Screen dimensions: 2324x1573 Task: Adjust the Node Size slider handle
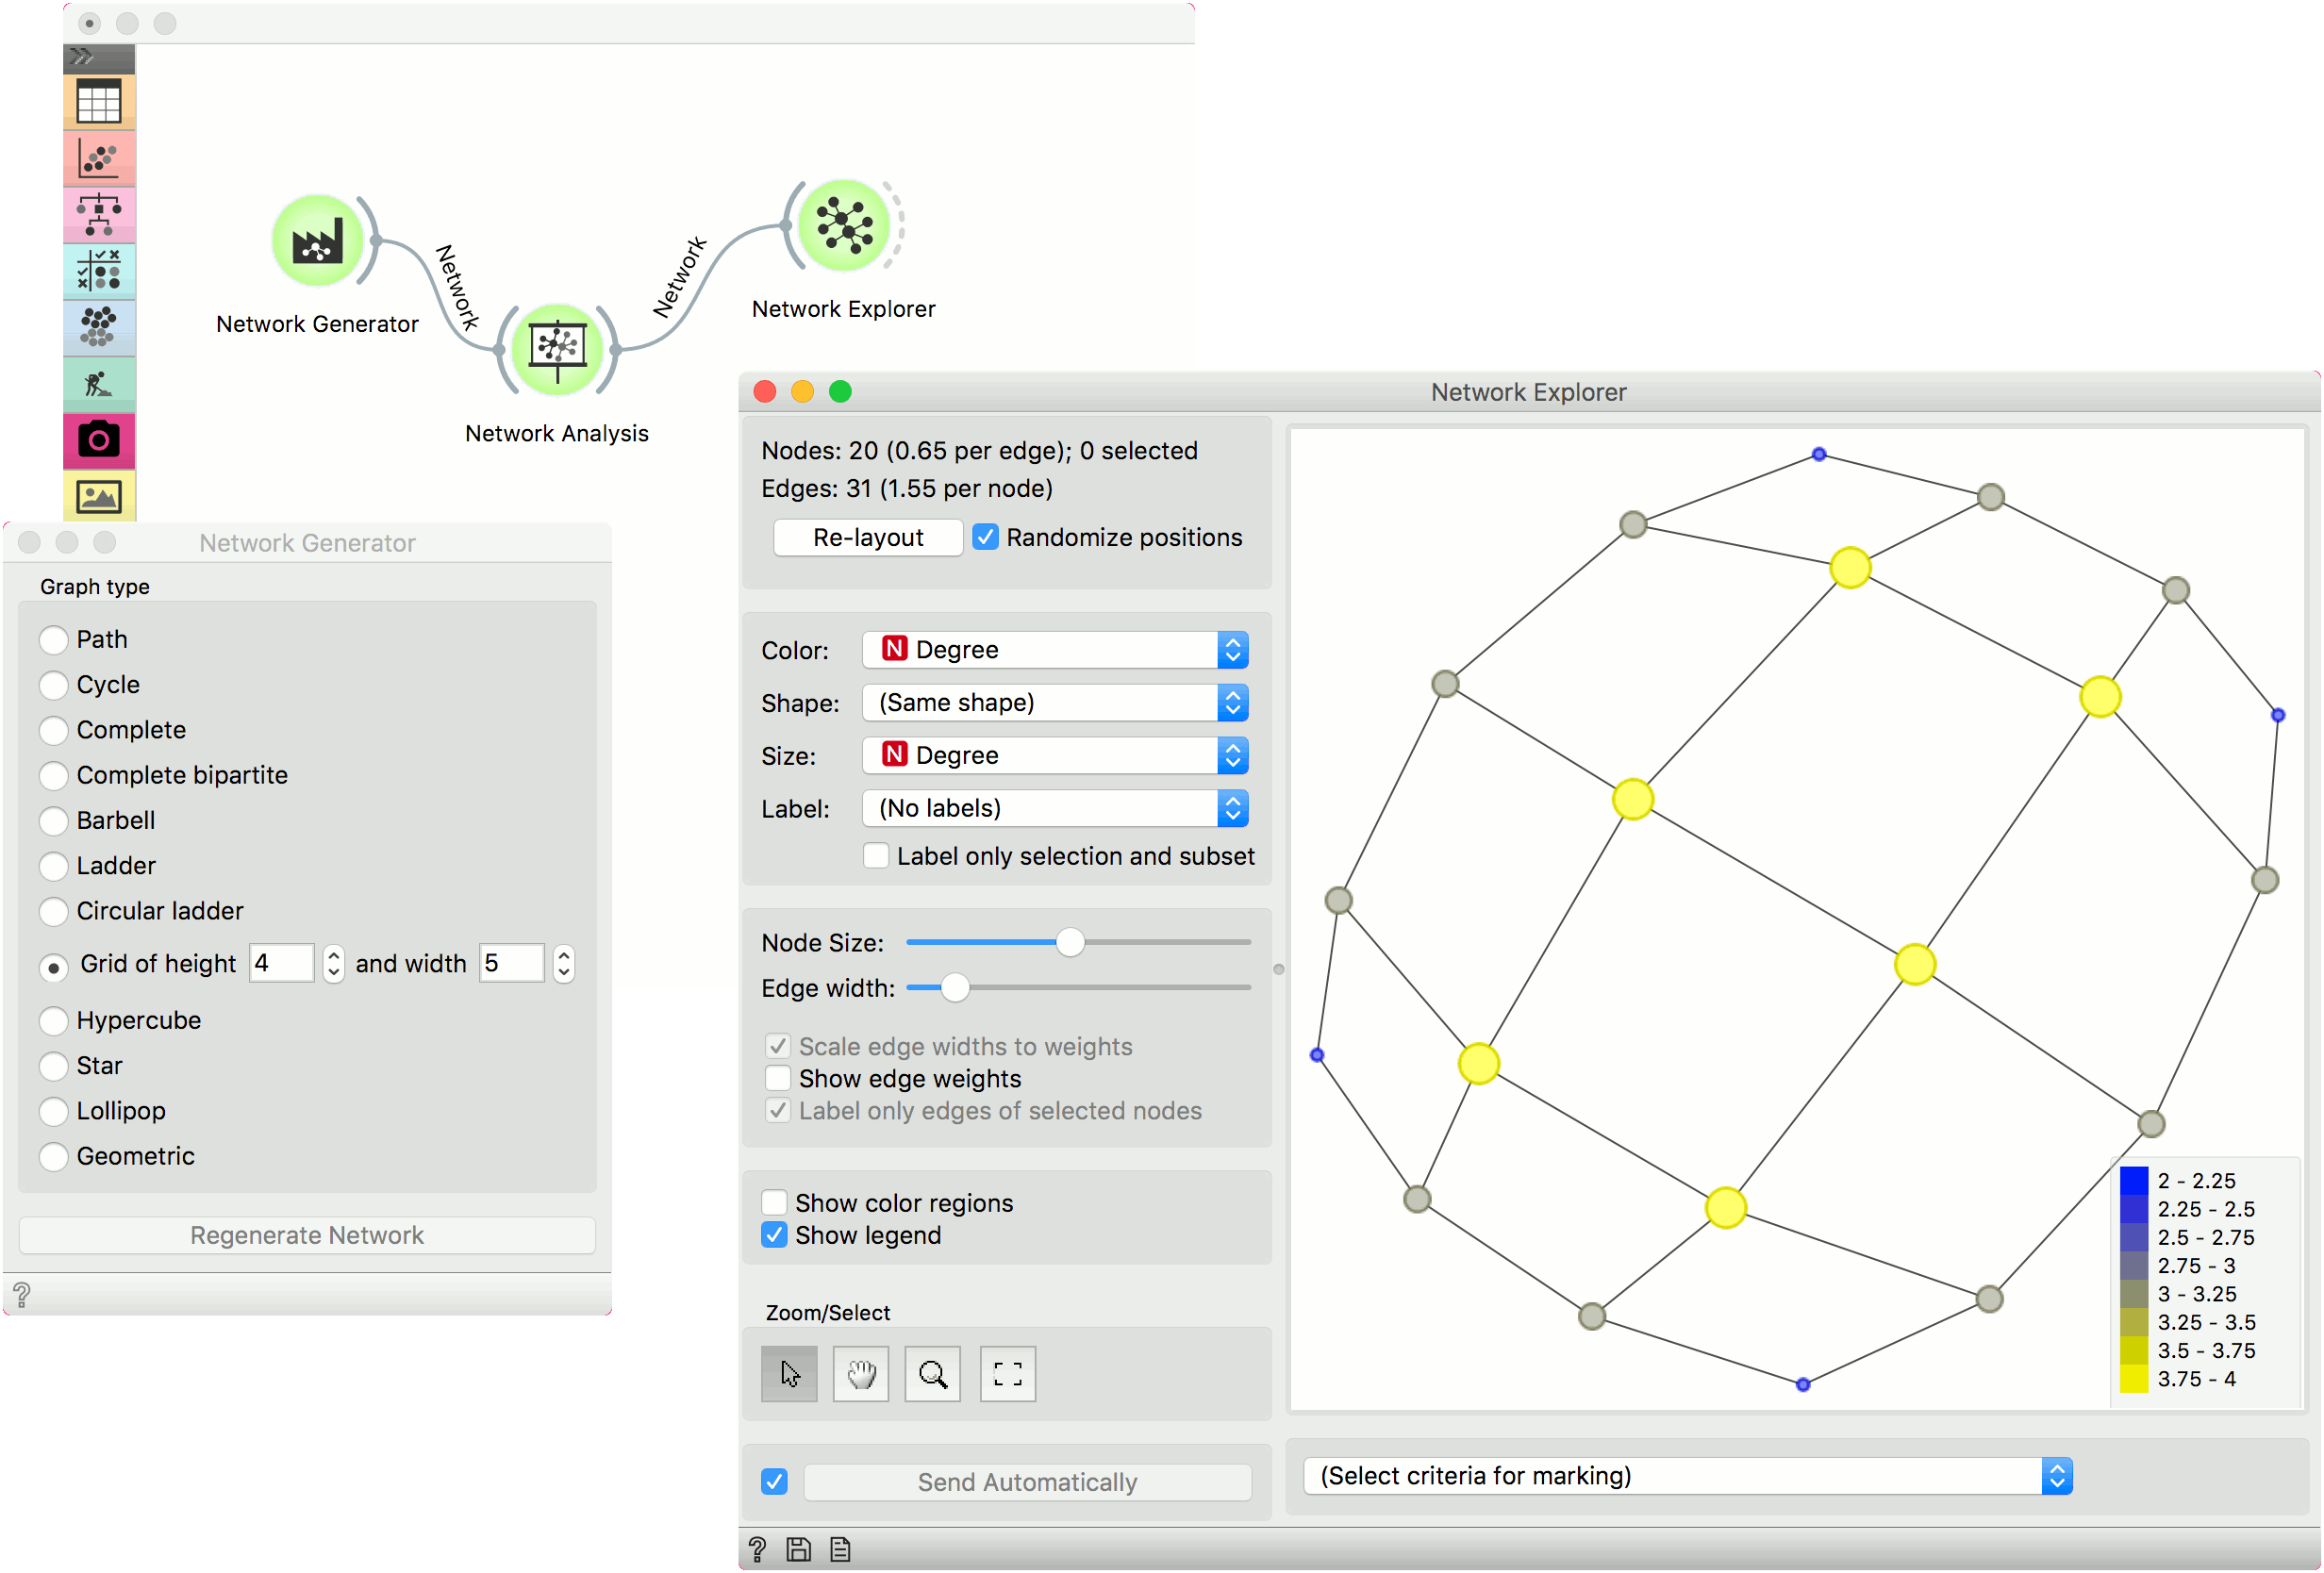pos(1070,942)
